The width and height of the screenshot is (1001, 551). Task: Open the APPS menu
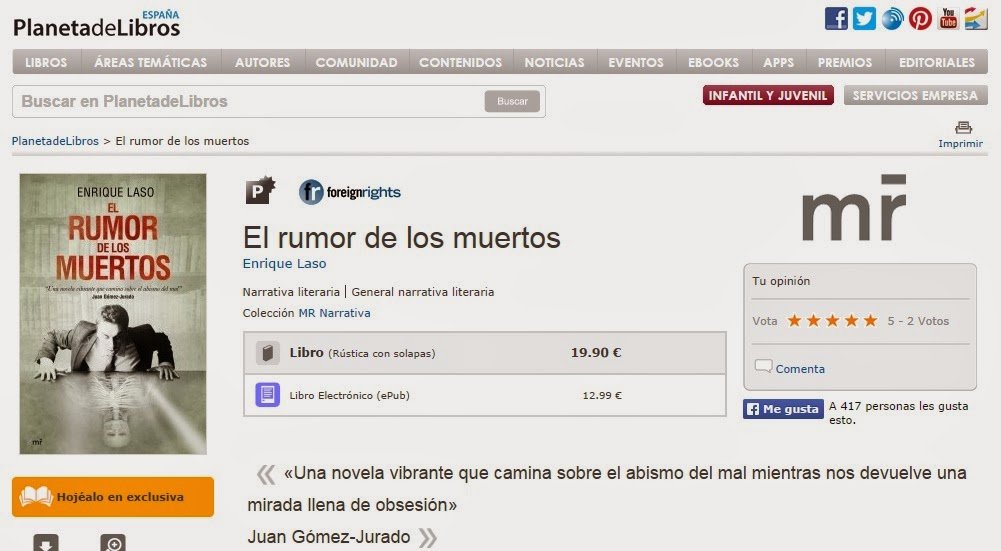pyautogui.click(x=778, y=62)
